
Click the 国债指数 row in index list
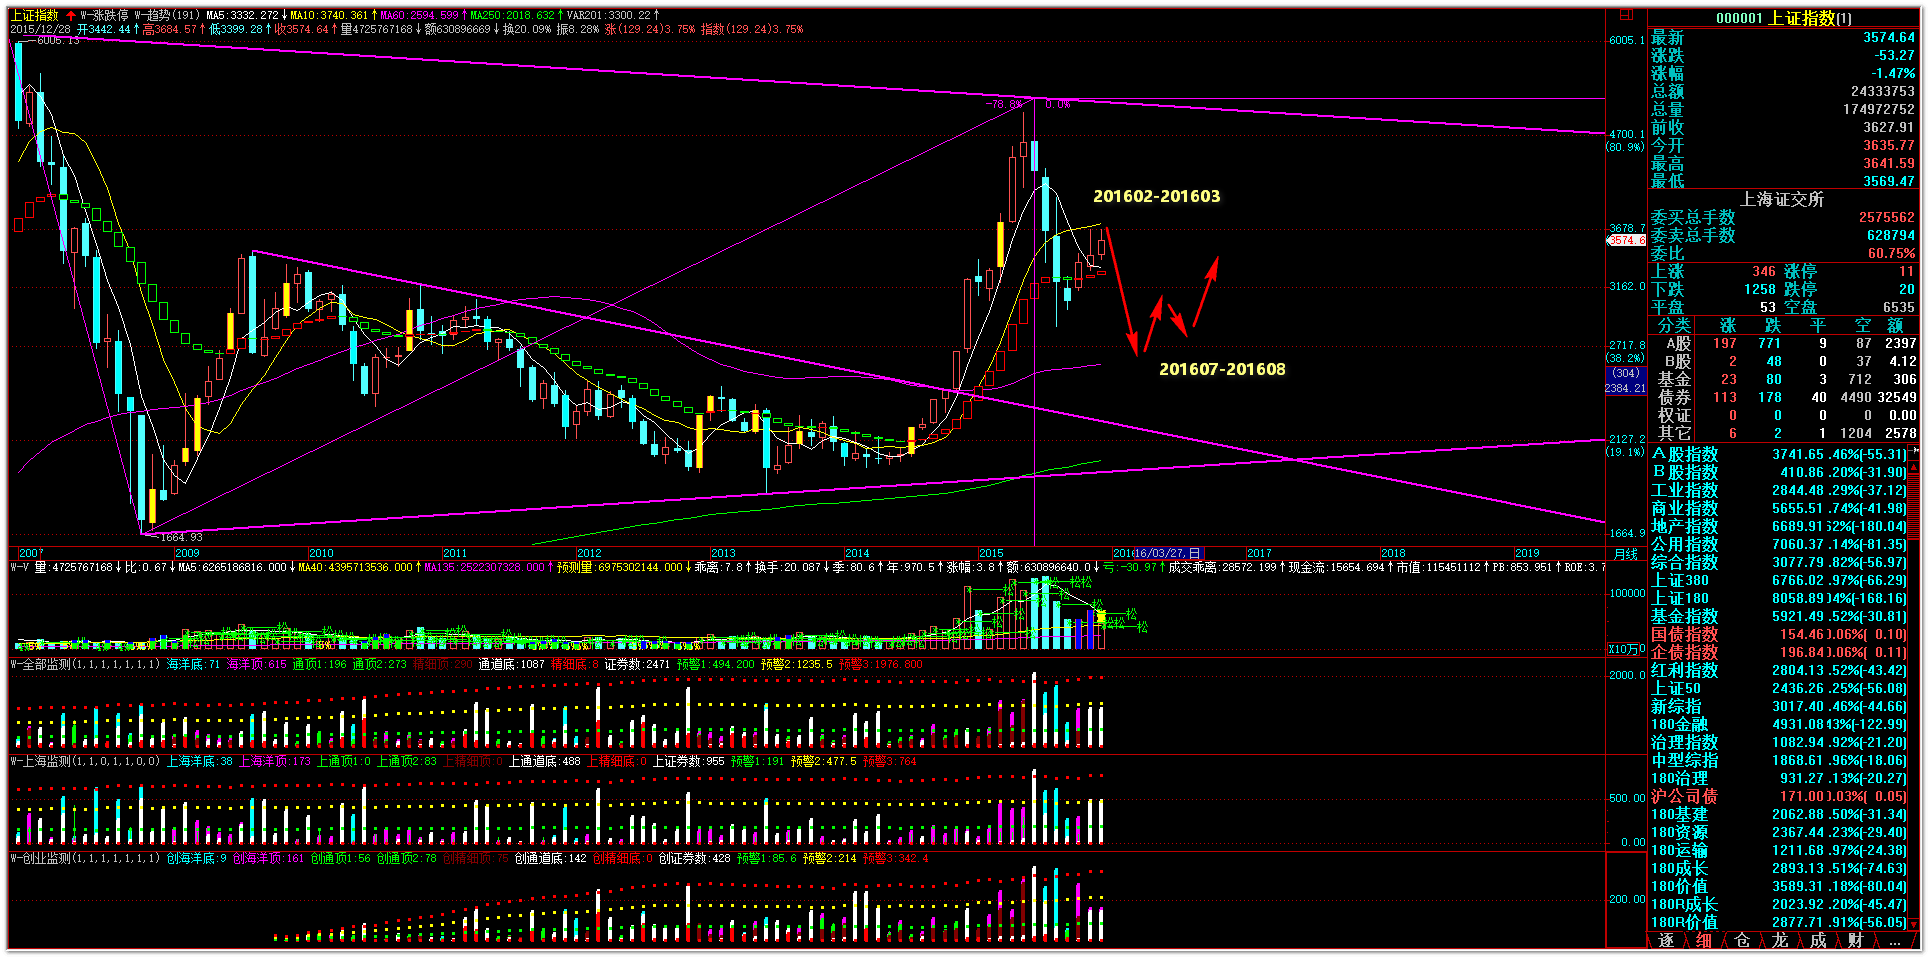1684,634
